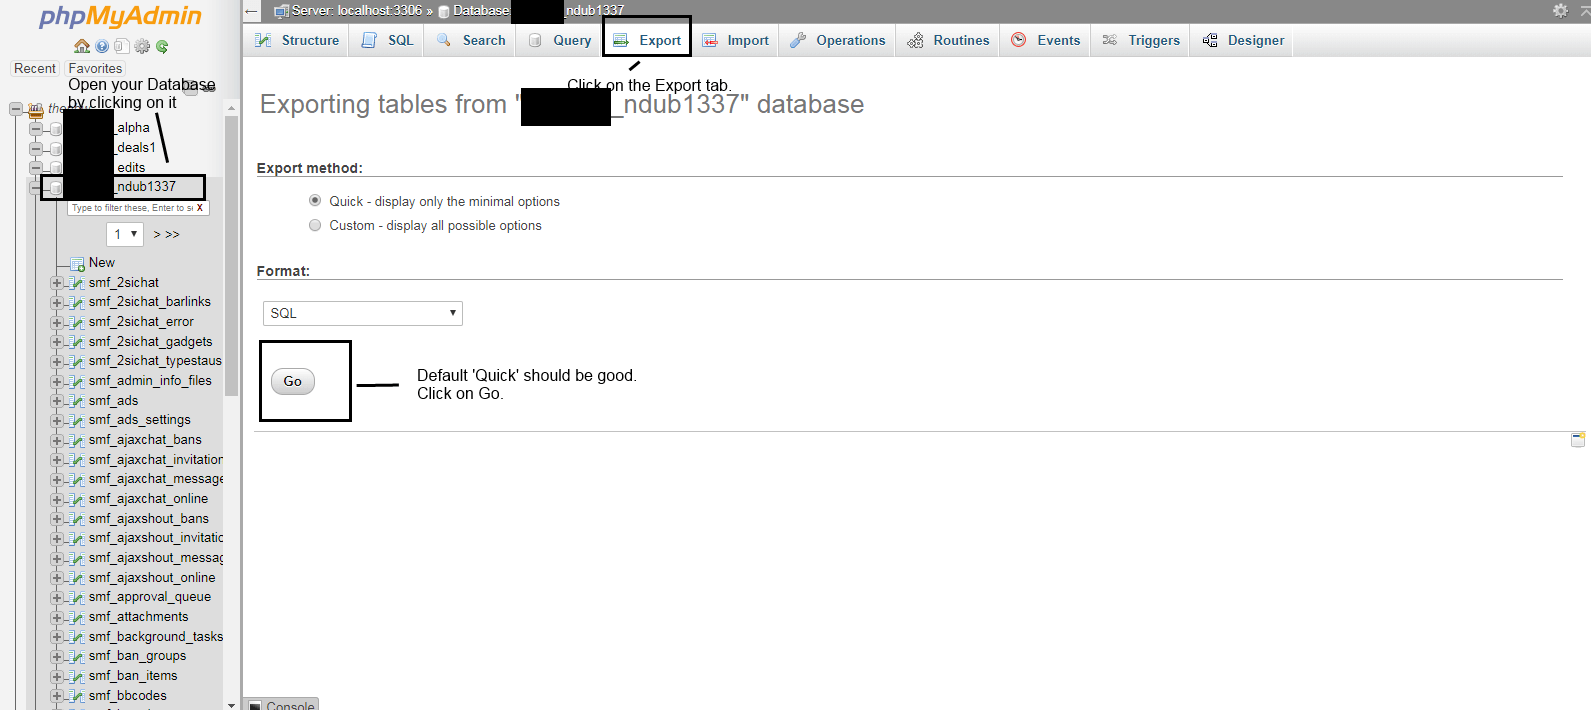Image resolution: width=1591 pixels, height=710 pixels.
Task: Open the _ndub1337 database in the tree
Action: point(146,187)
